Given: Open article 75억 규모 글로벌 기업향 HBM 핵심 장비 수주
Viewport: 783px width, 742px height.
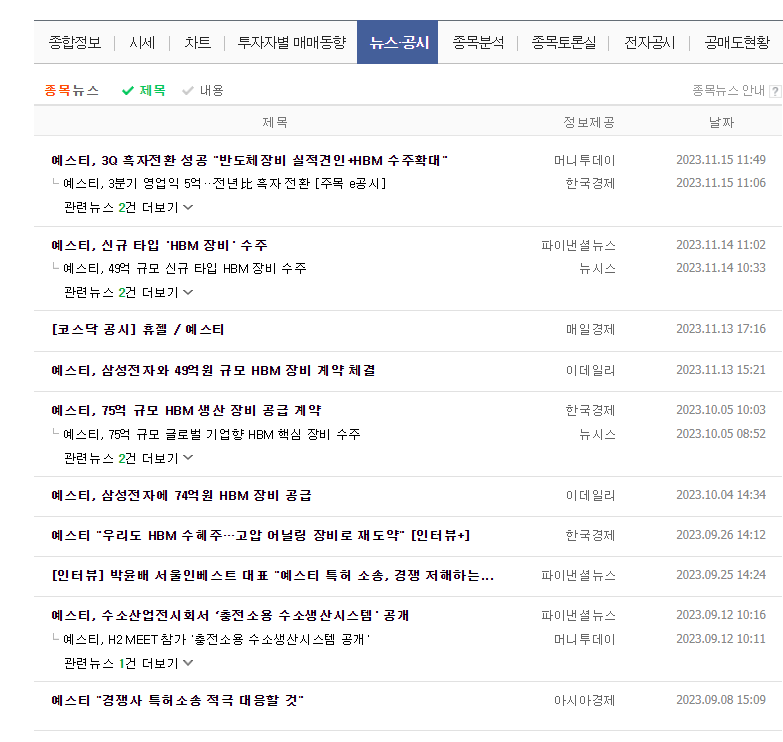Looking at the screenshot, I should tap(212, 434).
